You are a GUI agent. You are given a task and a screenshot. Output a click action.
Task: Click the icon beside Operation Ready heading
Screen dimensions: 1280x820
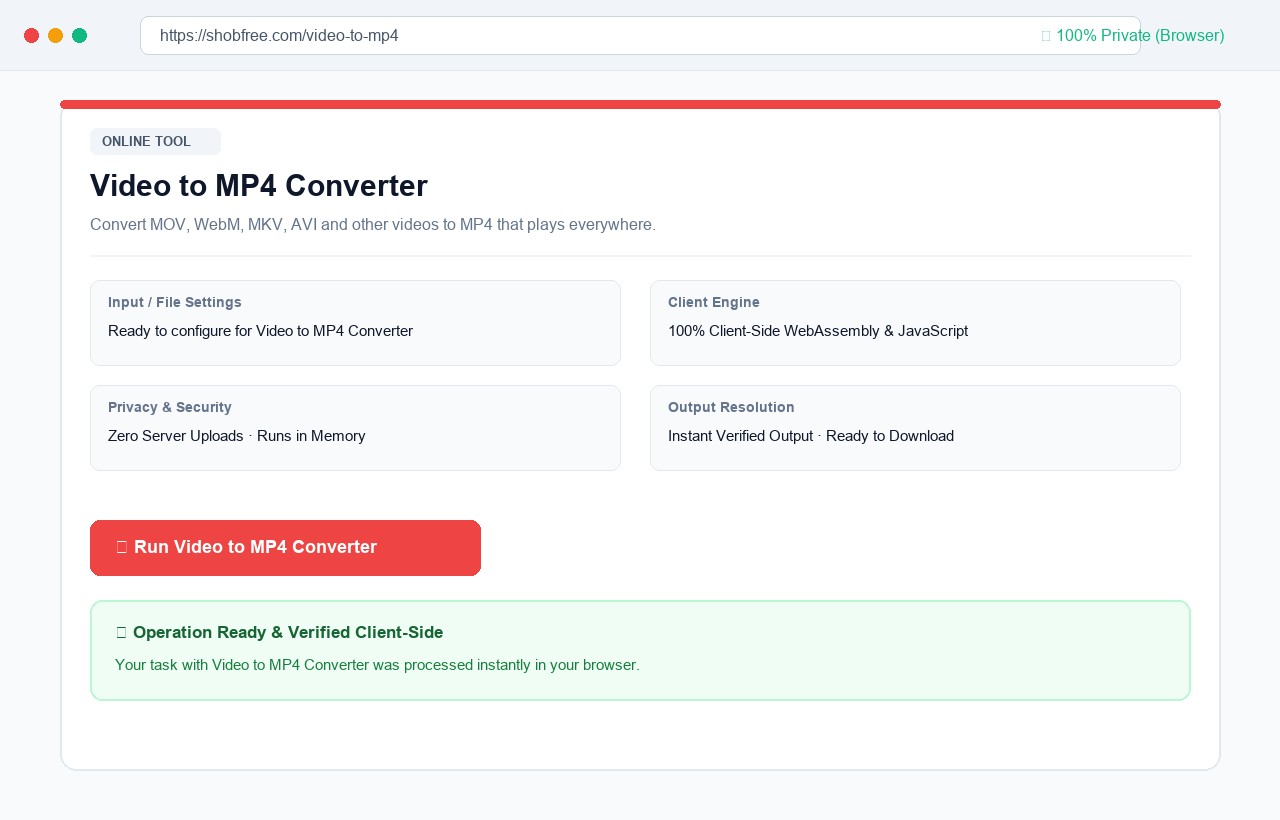(121, 633)
